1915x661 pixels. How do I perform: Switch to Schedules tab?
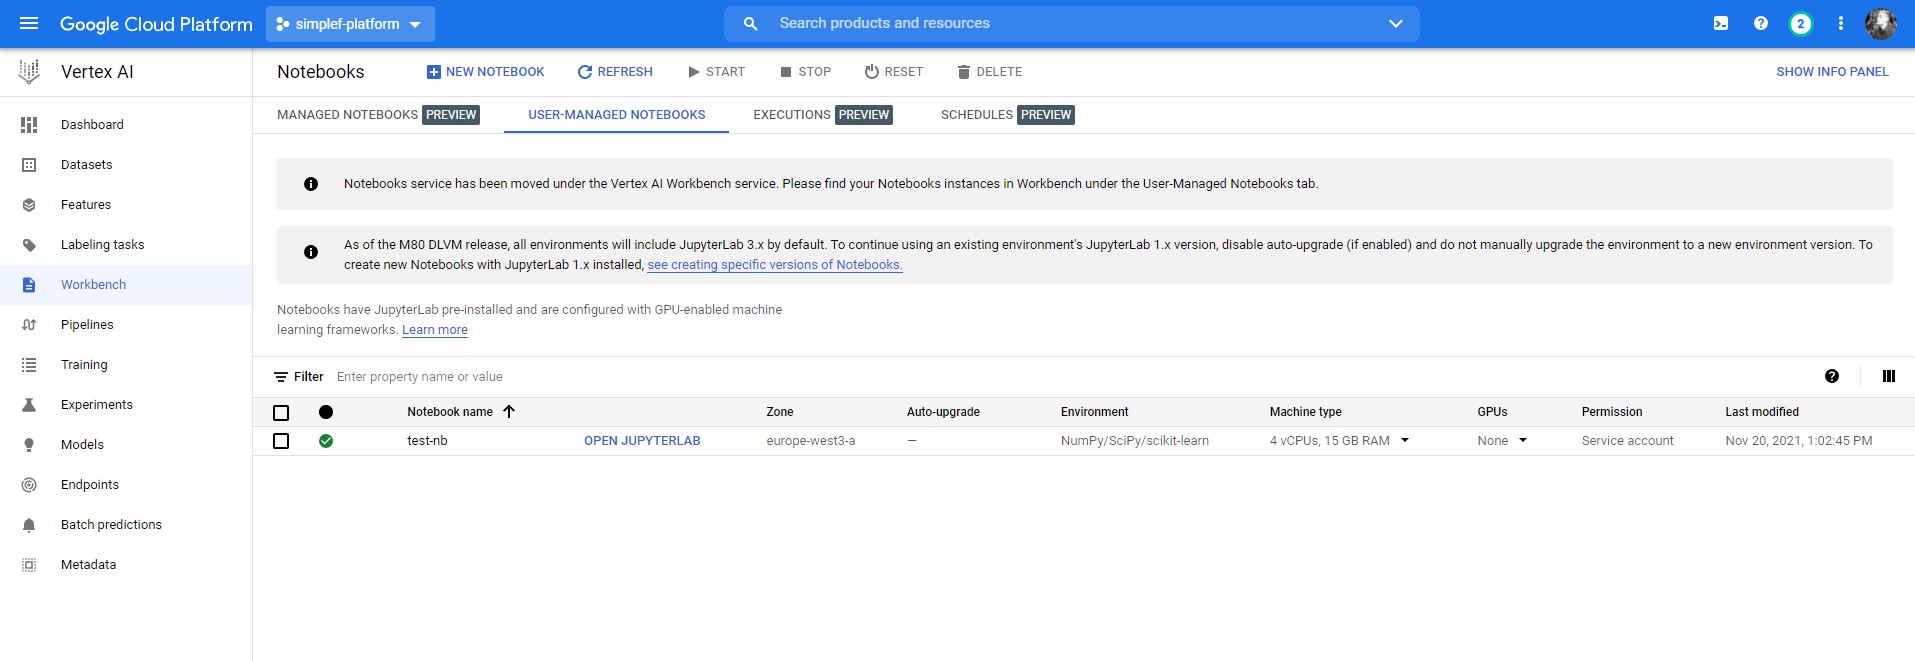[x=1007, y=115]
